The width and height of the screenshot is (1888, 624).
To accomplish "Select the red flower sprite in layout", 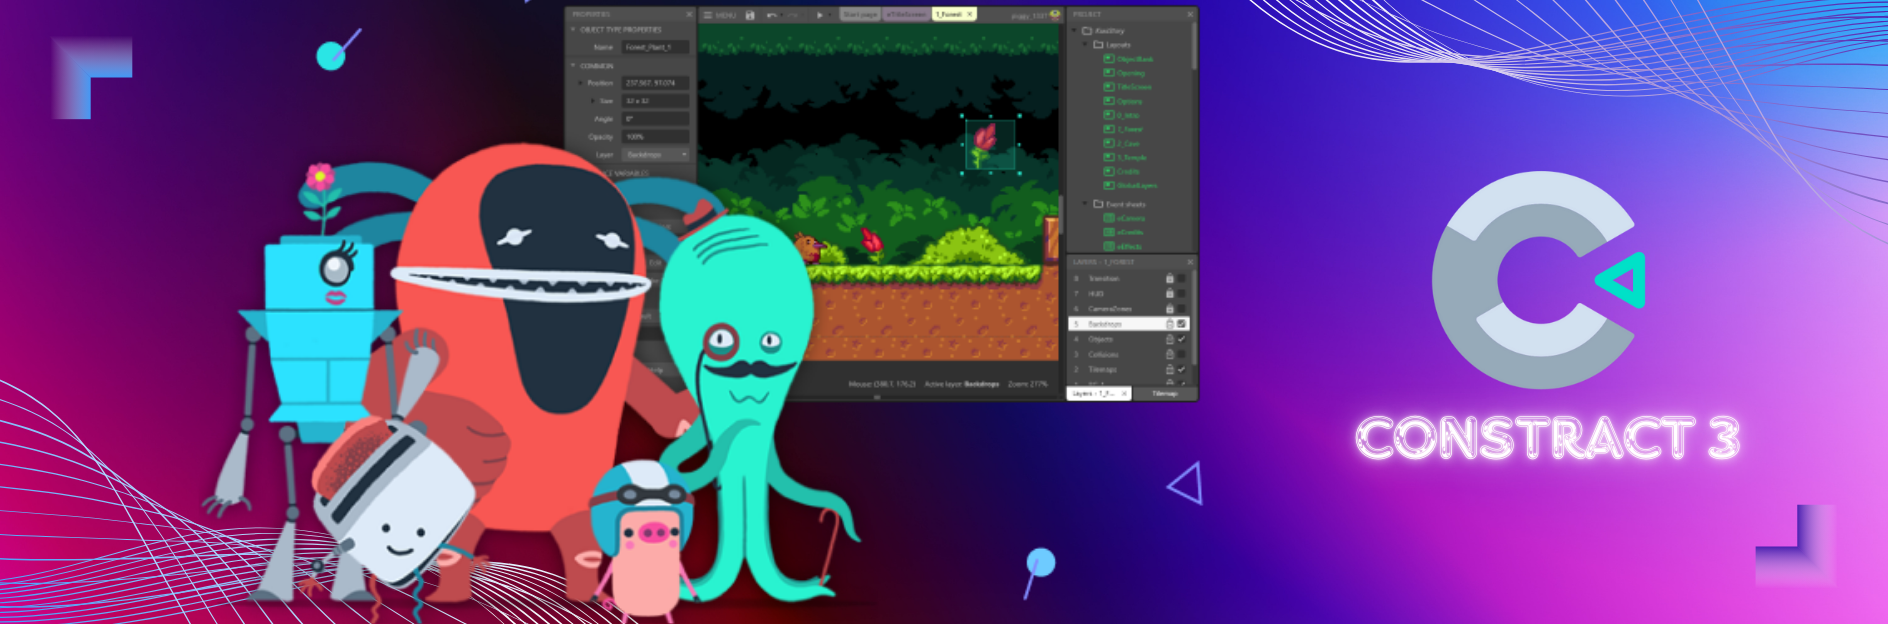I will point(987,144).
